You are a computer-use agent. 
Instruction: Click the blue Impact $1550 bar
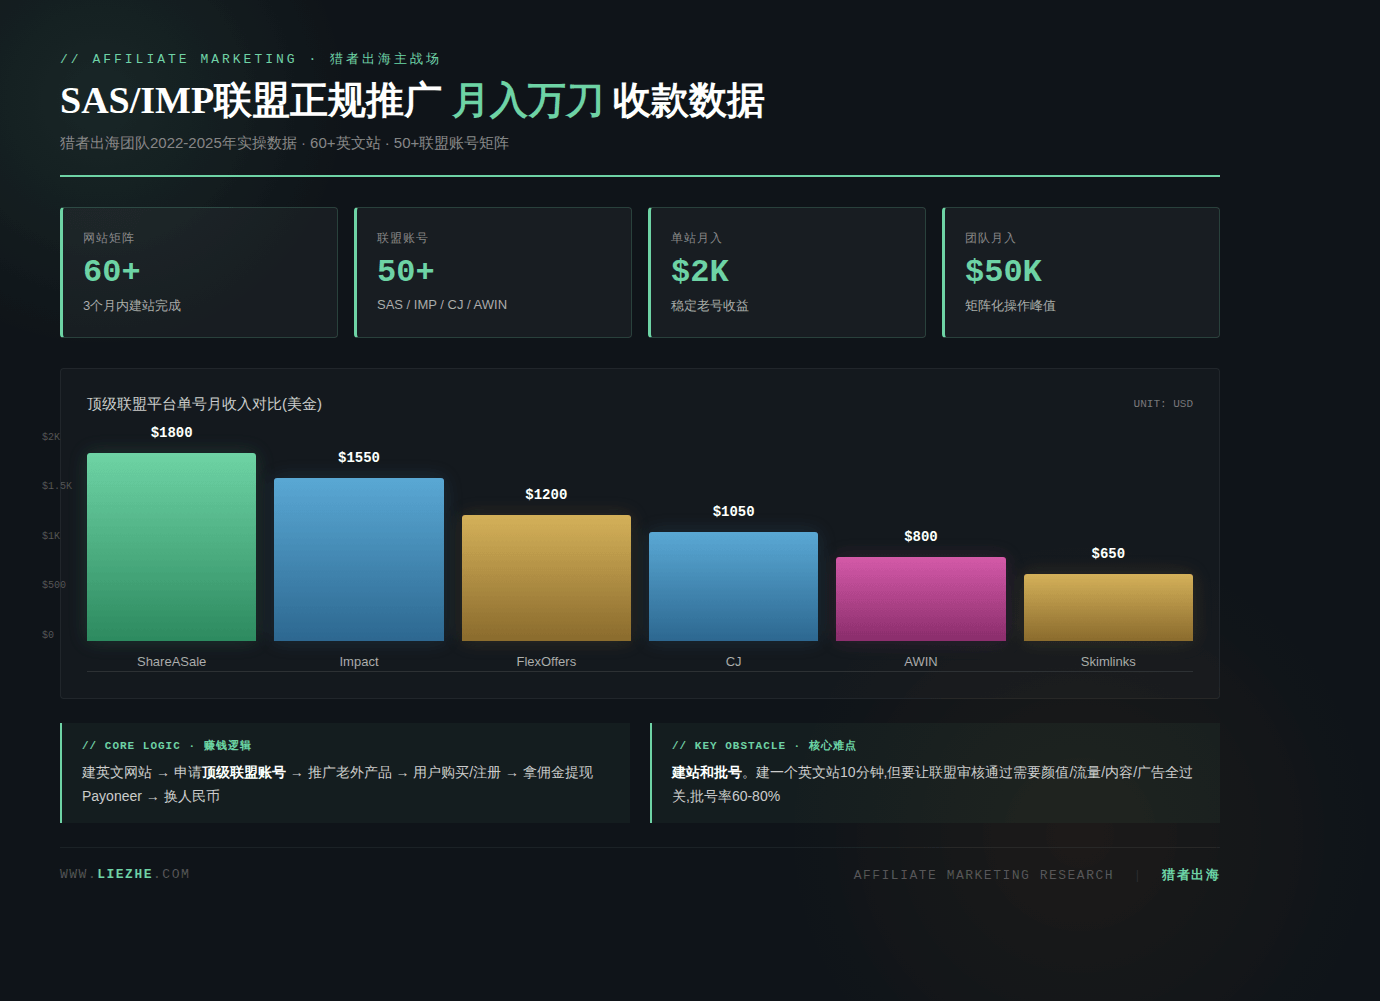pyautogui.click(x=359, y=559)
